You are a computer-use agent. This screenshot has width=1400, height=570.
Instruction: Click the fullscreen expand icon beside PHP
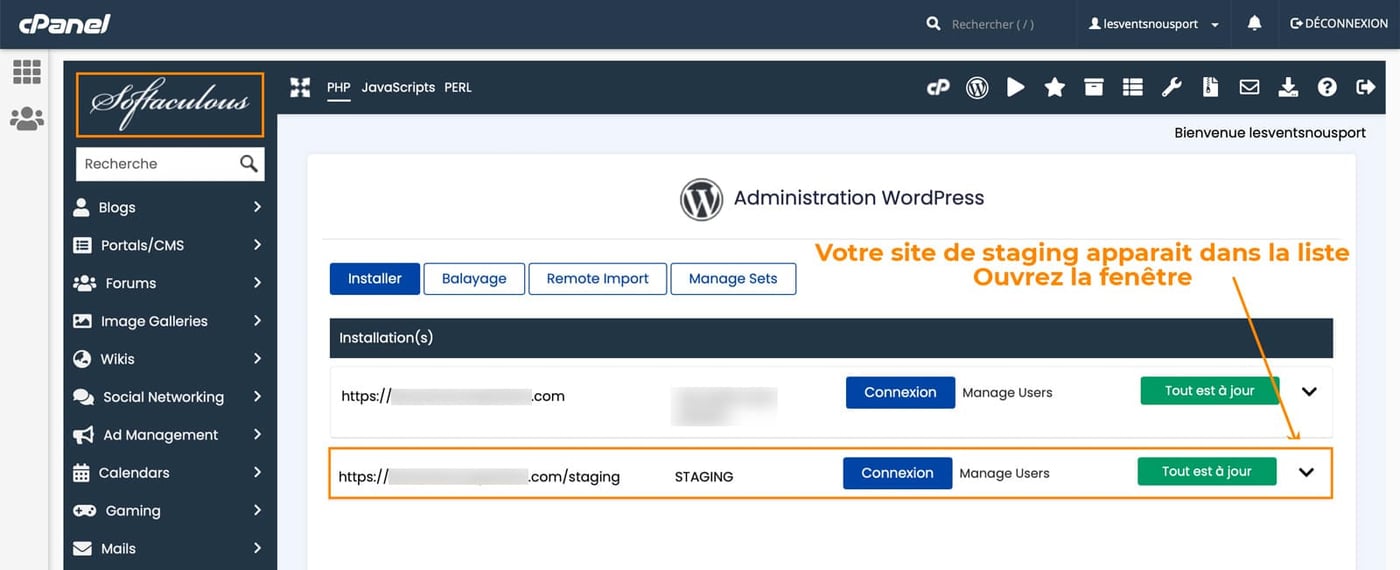pyautogui.click(x=300, y=87)
